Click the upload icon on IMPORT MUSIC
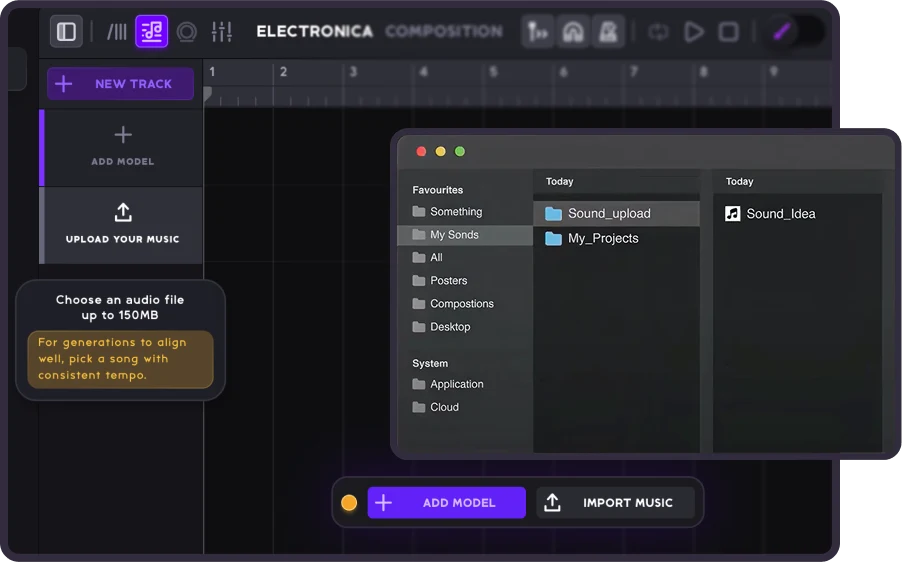 (x=552, y=502)
